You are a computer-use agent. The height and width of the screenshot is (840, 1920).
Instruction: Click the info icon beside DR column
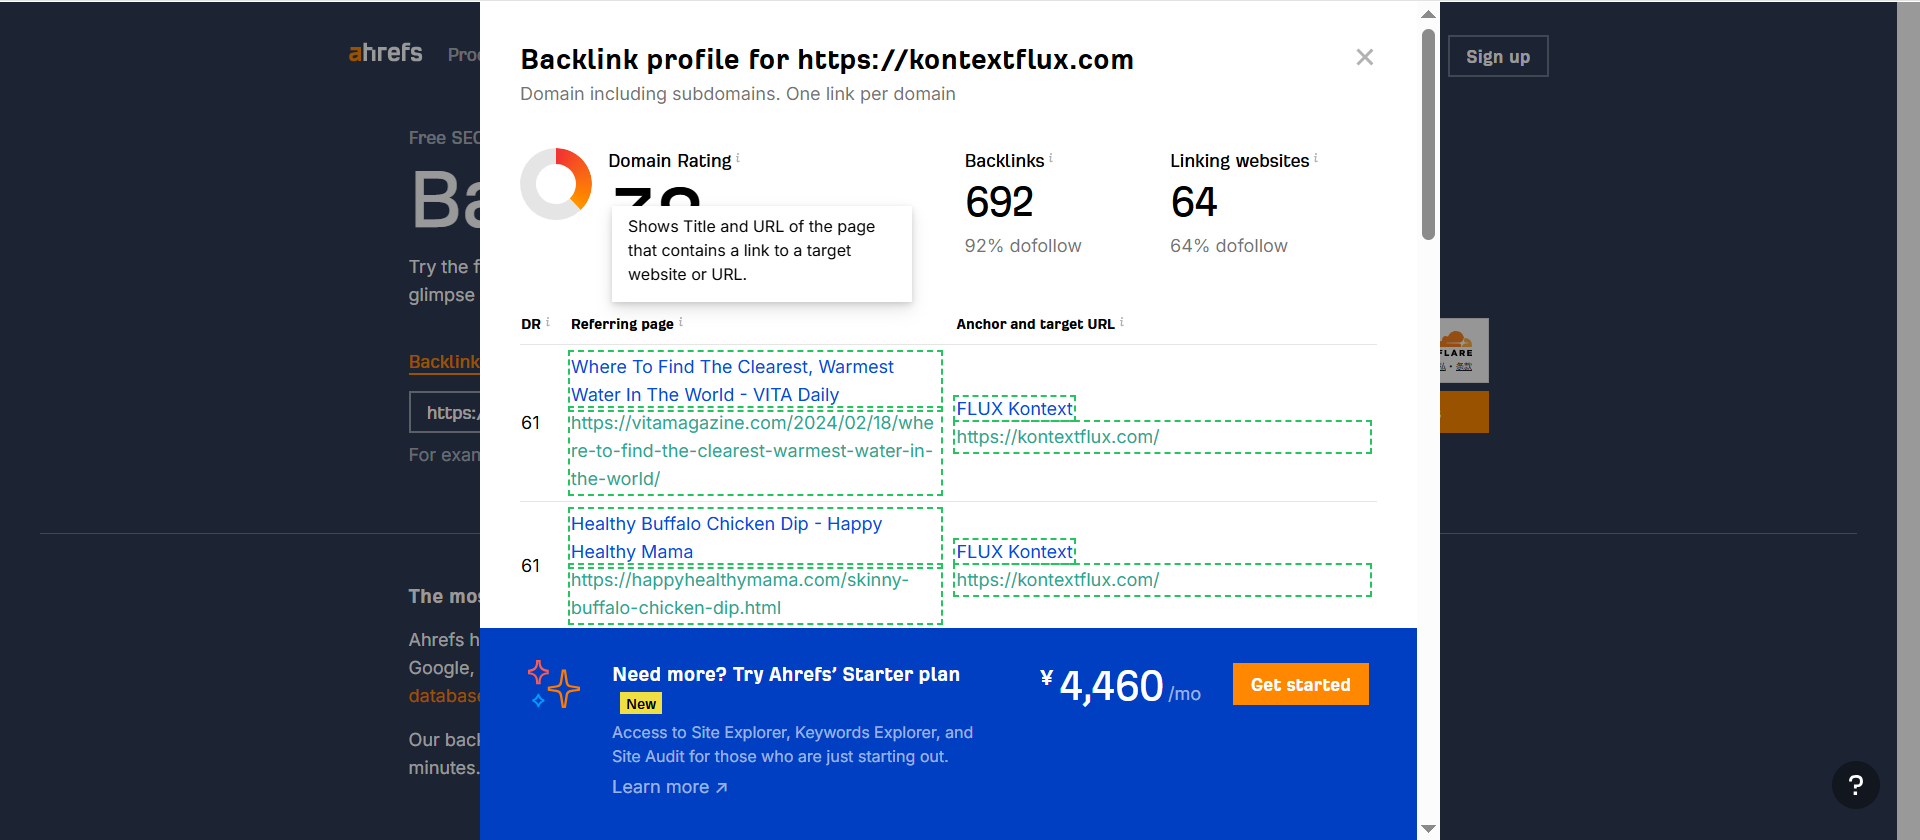[x=548, y=322]
